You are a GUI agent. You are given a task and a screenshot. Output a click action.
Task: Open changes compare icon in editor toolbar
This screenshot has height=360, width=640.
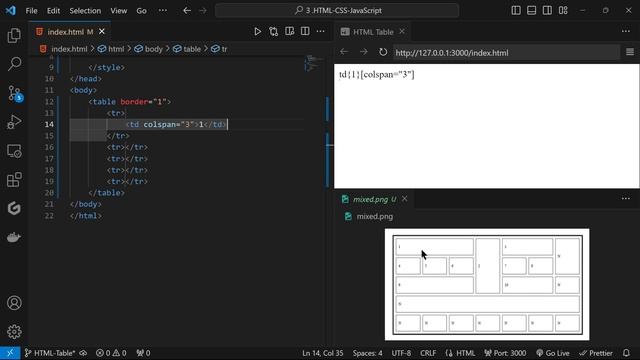coord(273,31)
